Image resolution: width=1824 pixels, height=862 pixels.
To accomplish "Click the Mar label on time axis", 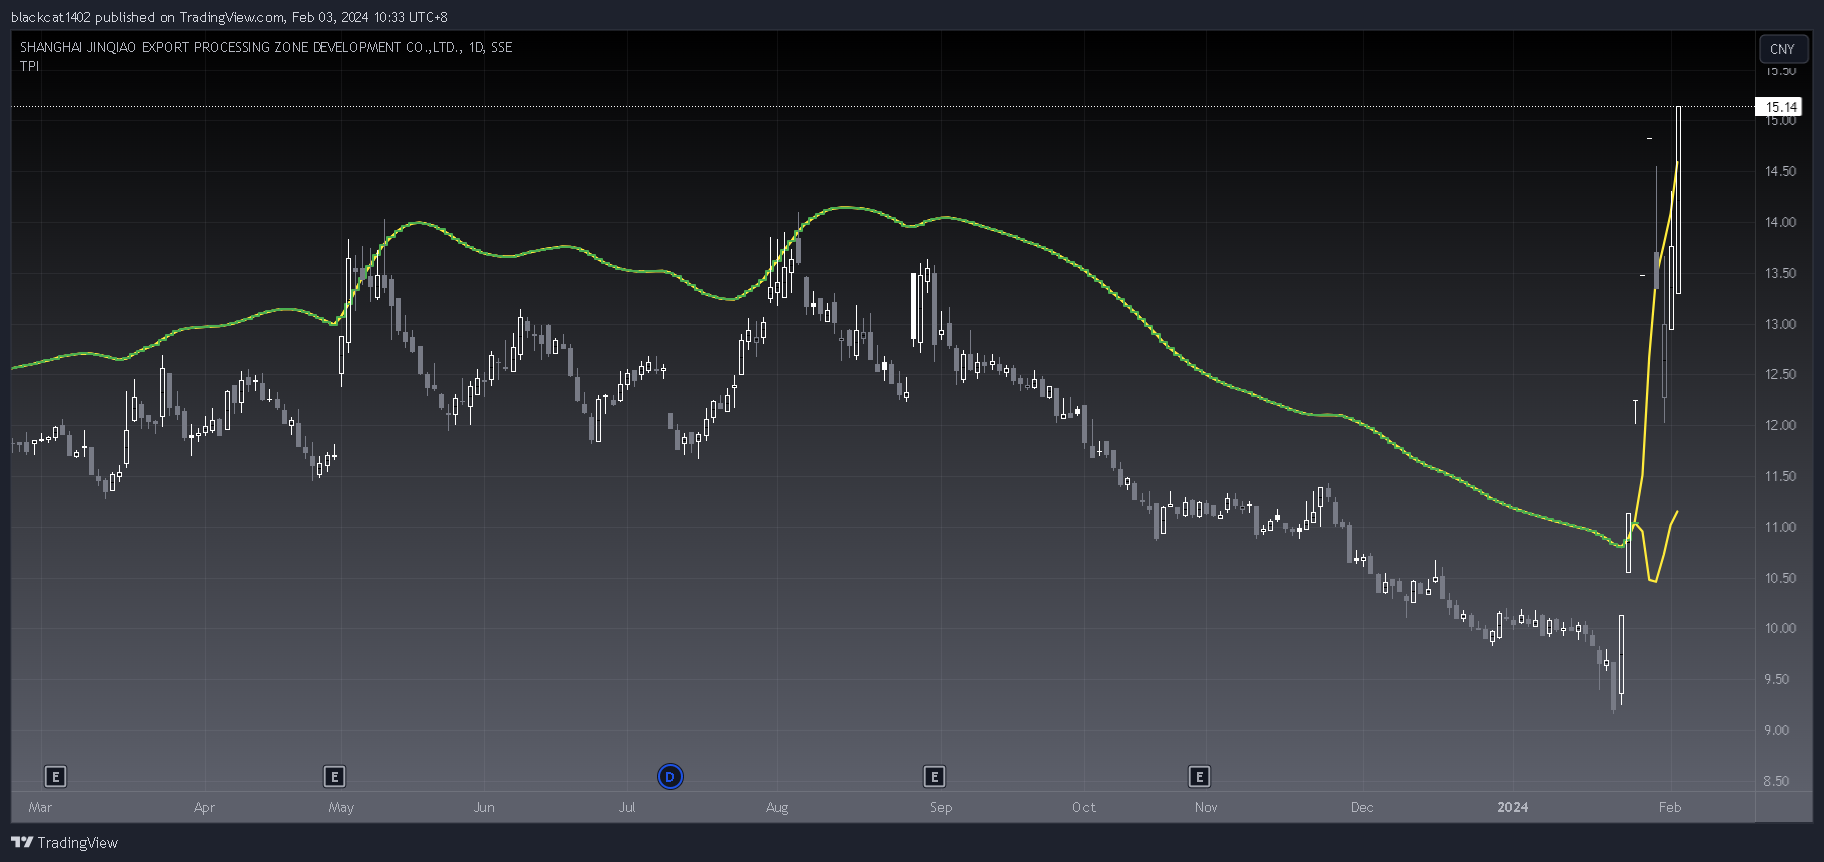I will click(x=40, y=807).
